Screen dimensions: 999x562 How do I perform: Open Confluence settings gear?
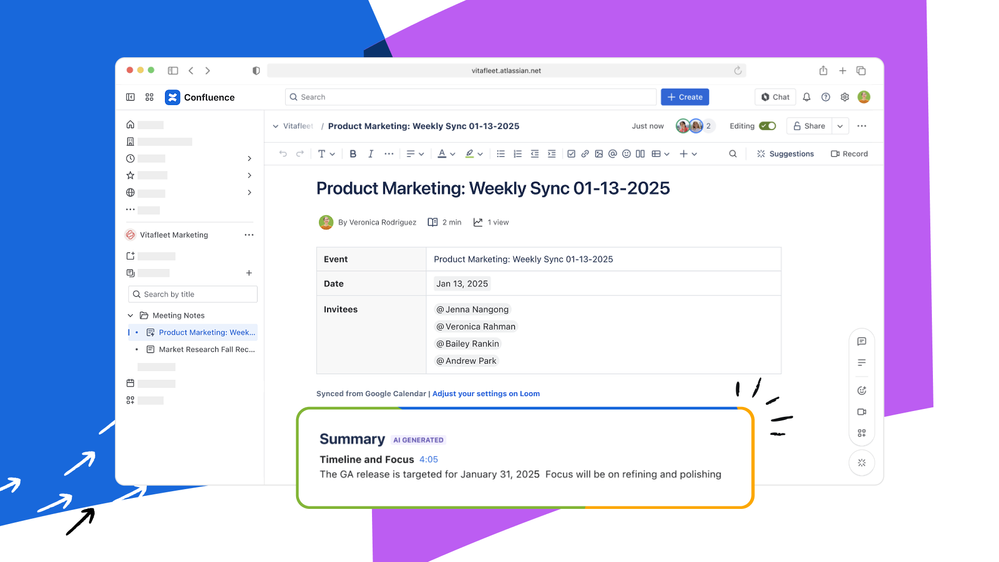[845, 97]
